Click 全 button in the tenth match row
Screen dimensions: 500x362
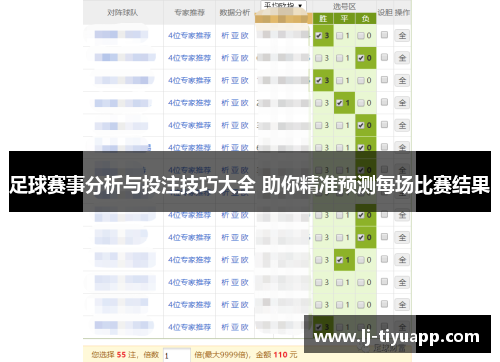click(x=402, y=237)
